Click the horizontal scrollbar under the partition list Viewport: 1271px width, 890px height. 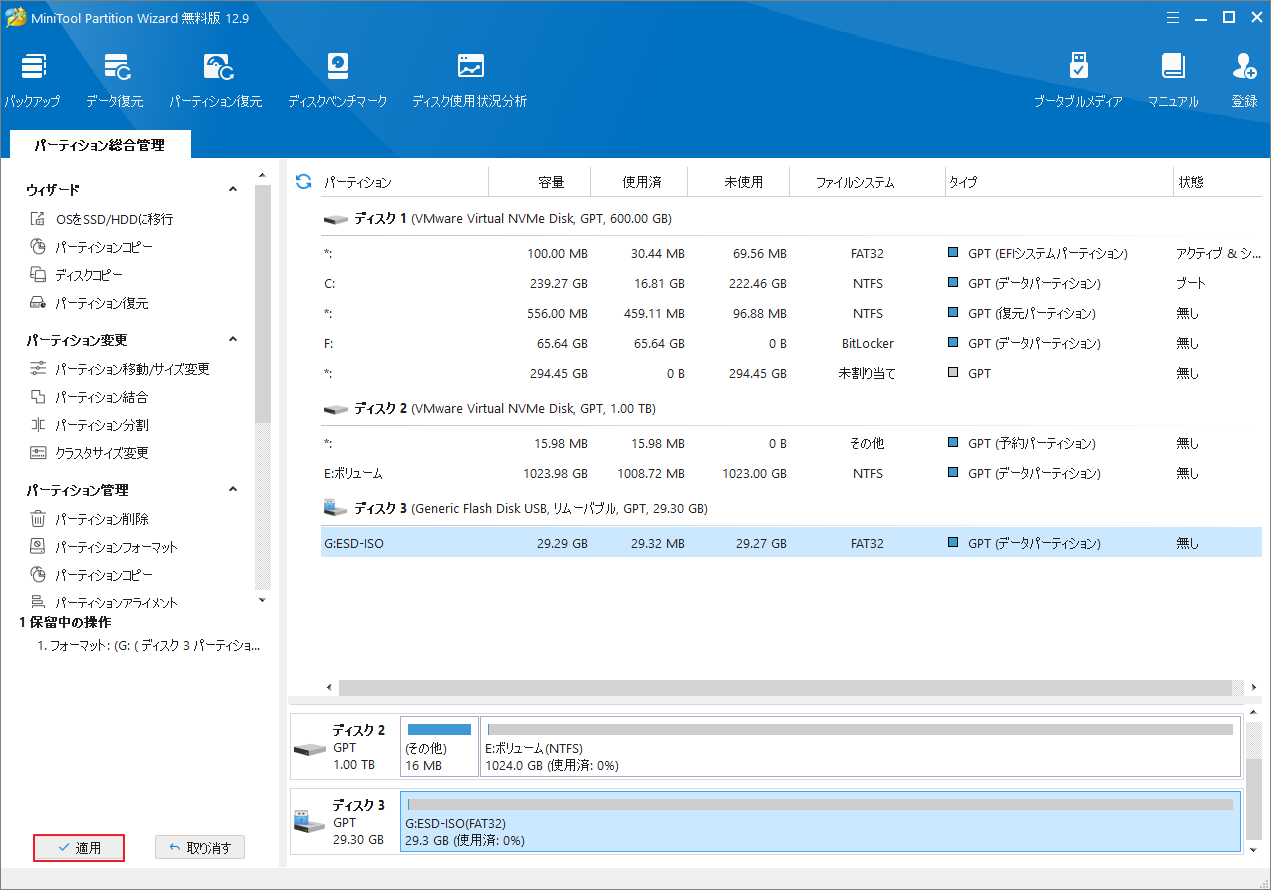coord(785,688)
